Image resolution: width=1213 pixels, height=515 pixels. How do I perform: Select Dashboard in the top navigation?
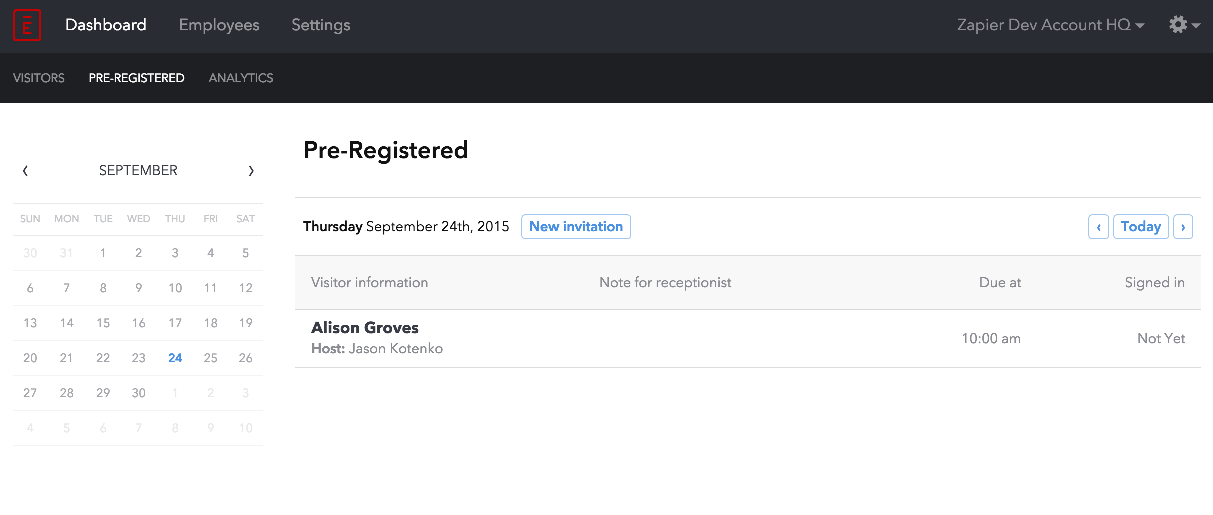coord(106,25)
